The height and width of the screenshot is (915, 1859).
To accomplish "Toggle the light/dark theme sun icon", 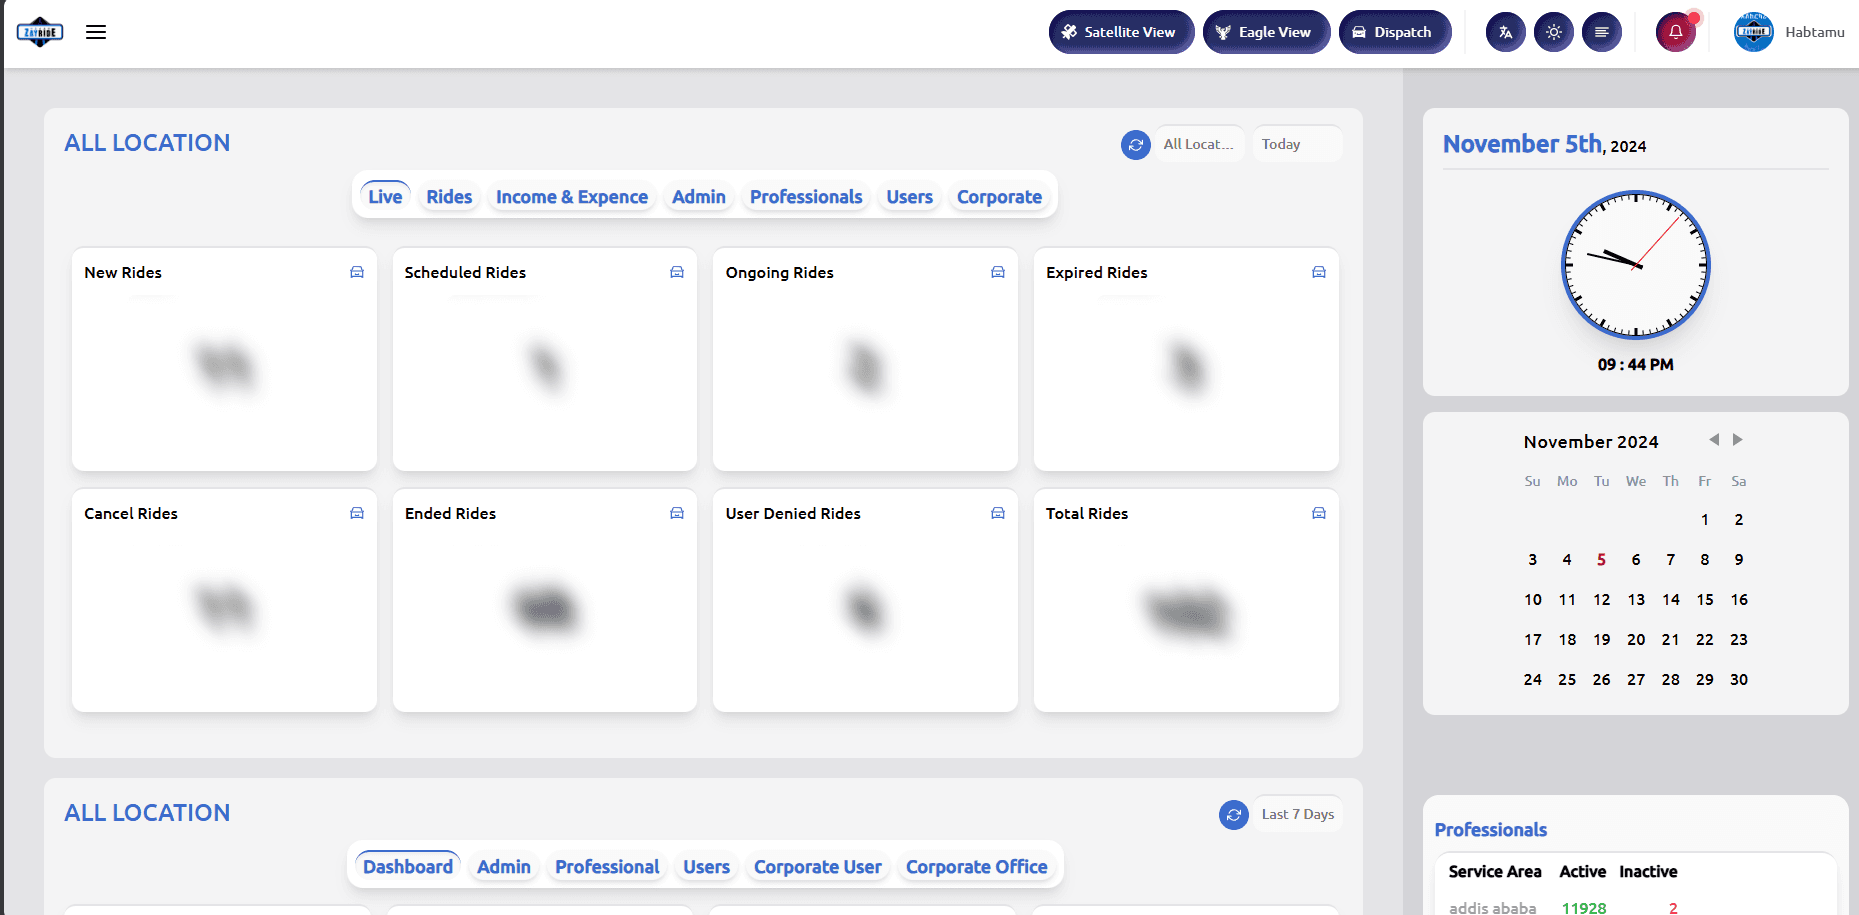I will [x=1553, y=32].
